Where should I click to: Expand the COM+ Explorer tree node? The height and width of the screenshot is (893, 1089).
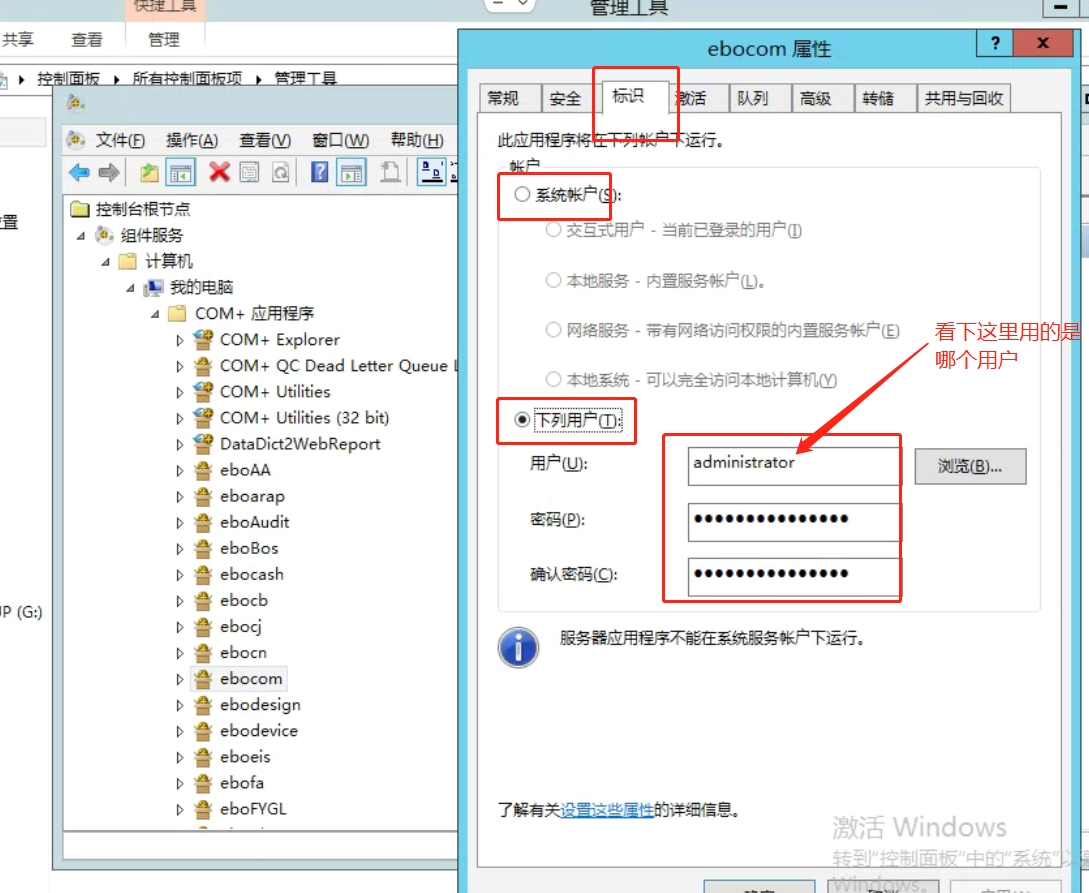pyautogui.click(x=180, y=340)
